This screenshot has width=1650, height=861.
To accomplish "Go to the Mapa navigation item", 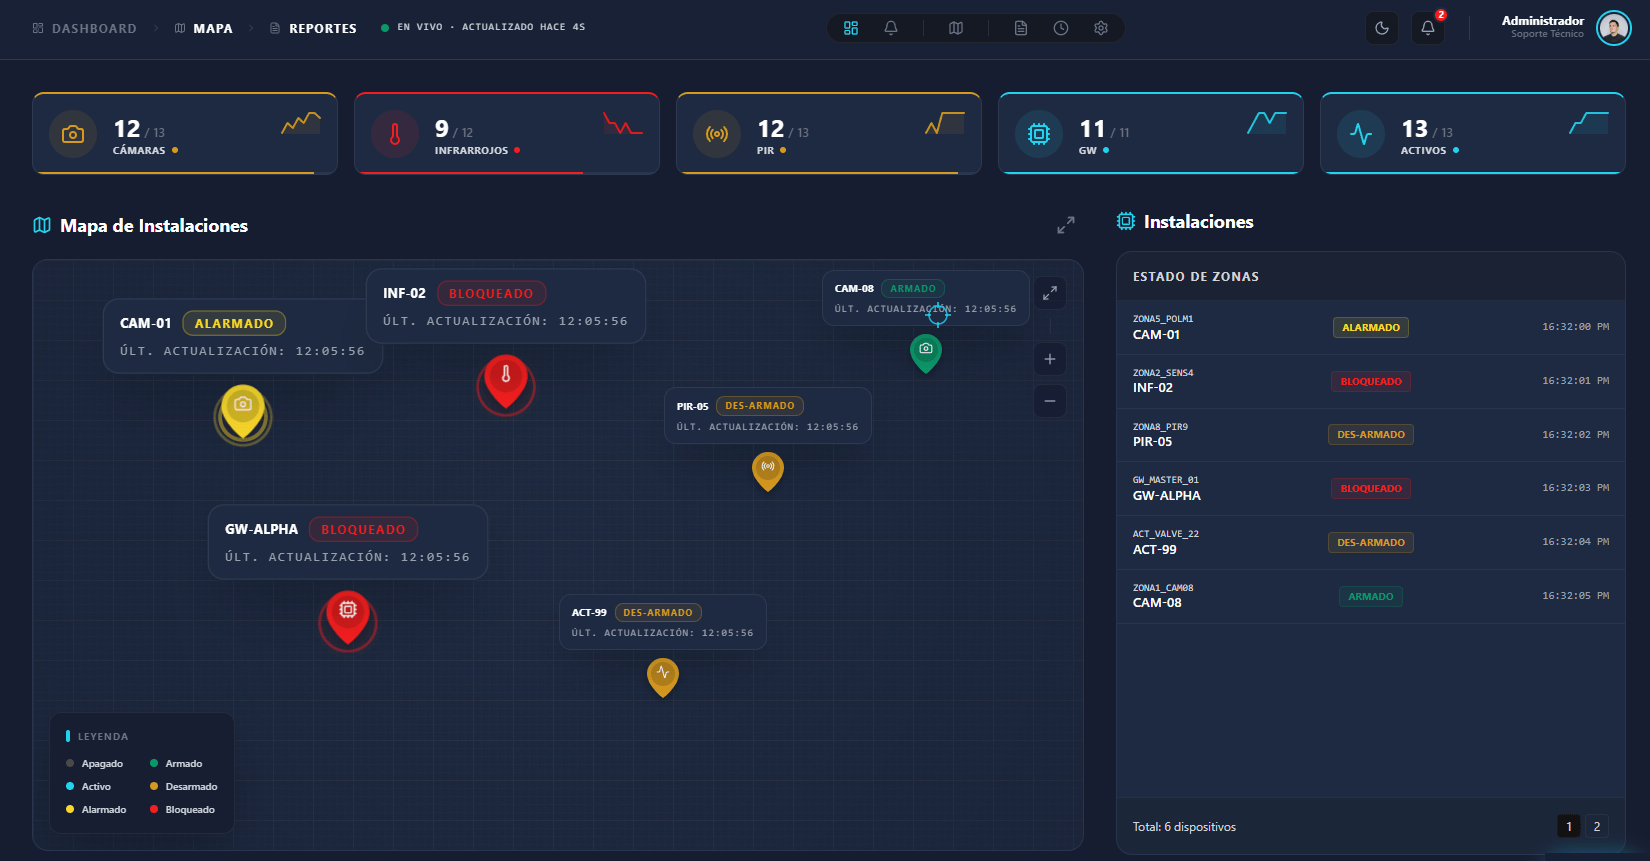I will (x=204, y=28).
